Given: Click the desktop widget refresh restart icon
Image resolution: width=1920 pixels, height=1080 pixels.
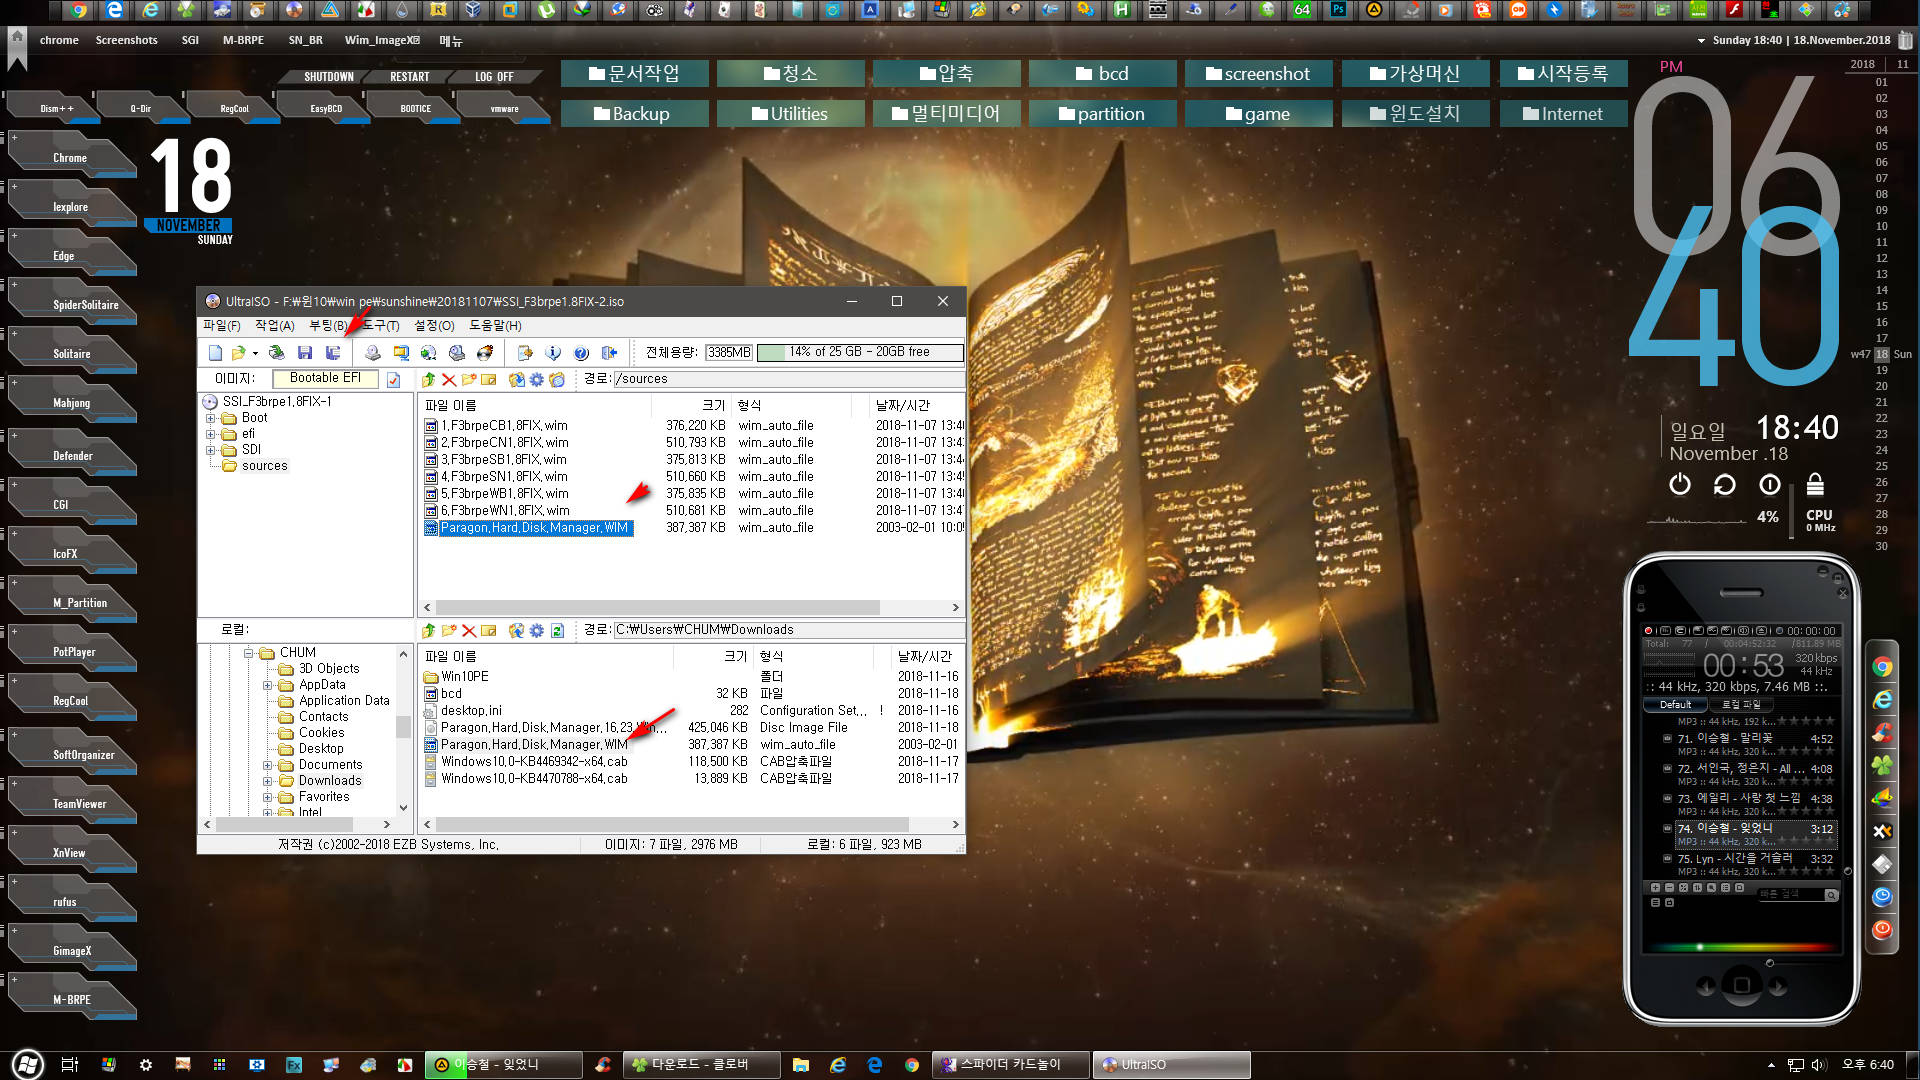Looking at the screenshot, I should point(1725,485).
